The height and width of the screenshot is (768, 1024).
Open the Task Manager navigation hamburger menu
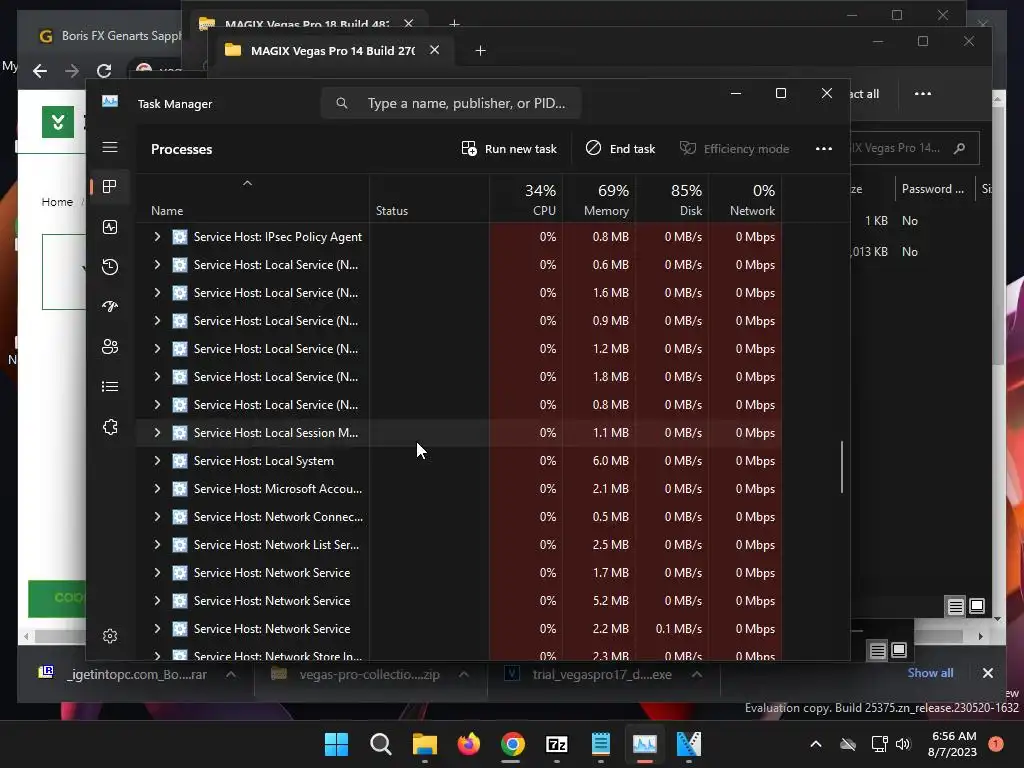(x=110, y=147)
